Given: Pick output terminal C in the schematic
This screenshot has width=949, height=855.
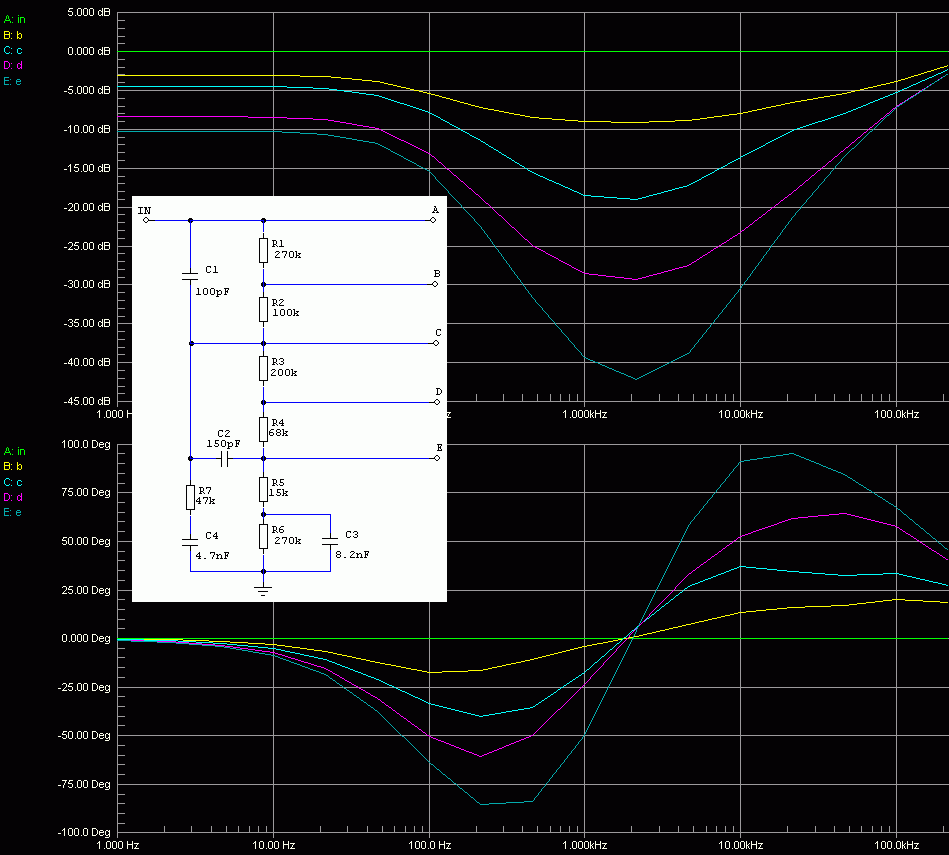Looking at the screenshot, I should [x=436, y=343].
